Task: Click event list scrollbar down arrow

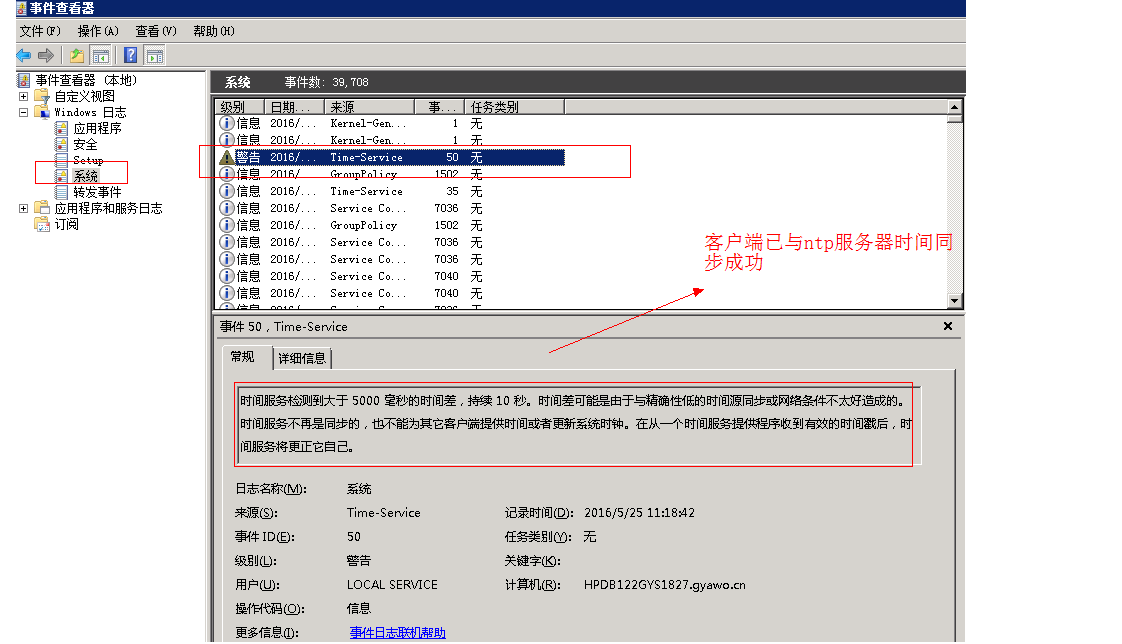Action: (954, 301)
